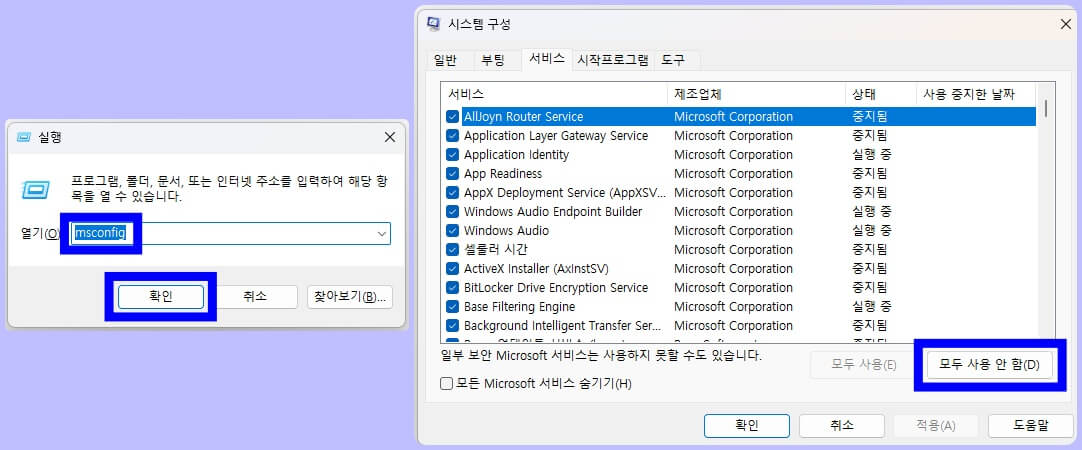Select the 서비스 tab
Screen dimensions: 1082x450
coord(547,59)
